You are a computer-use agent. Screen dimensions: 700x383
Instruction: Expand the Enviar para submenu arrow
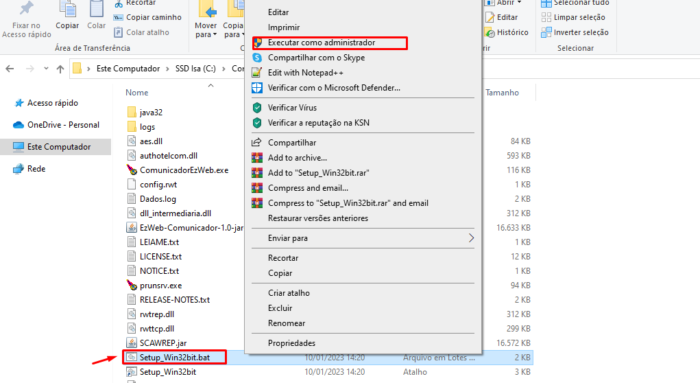471,238
